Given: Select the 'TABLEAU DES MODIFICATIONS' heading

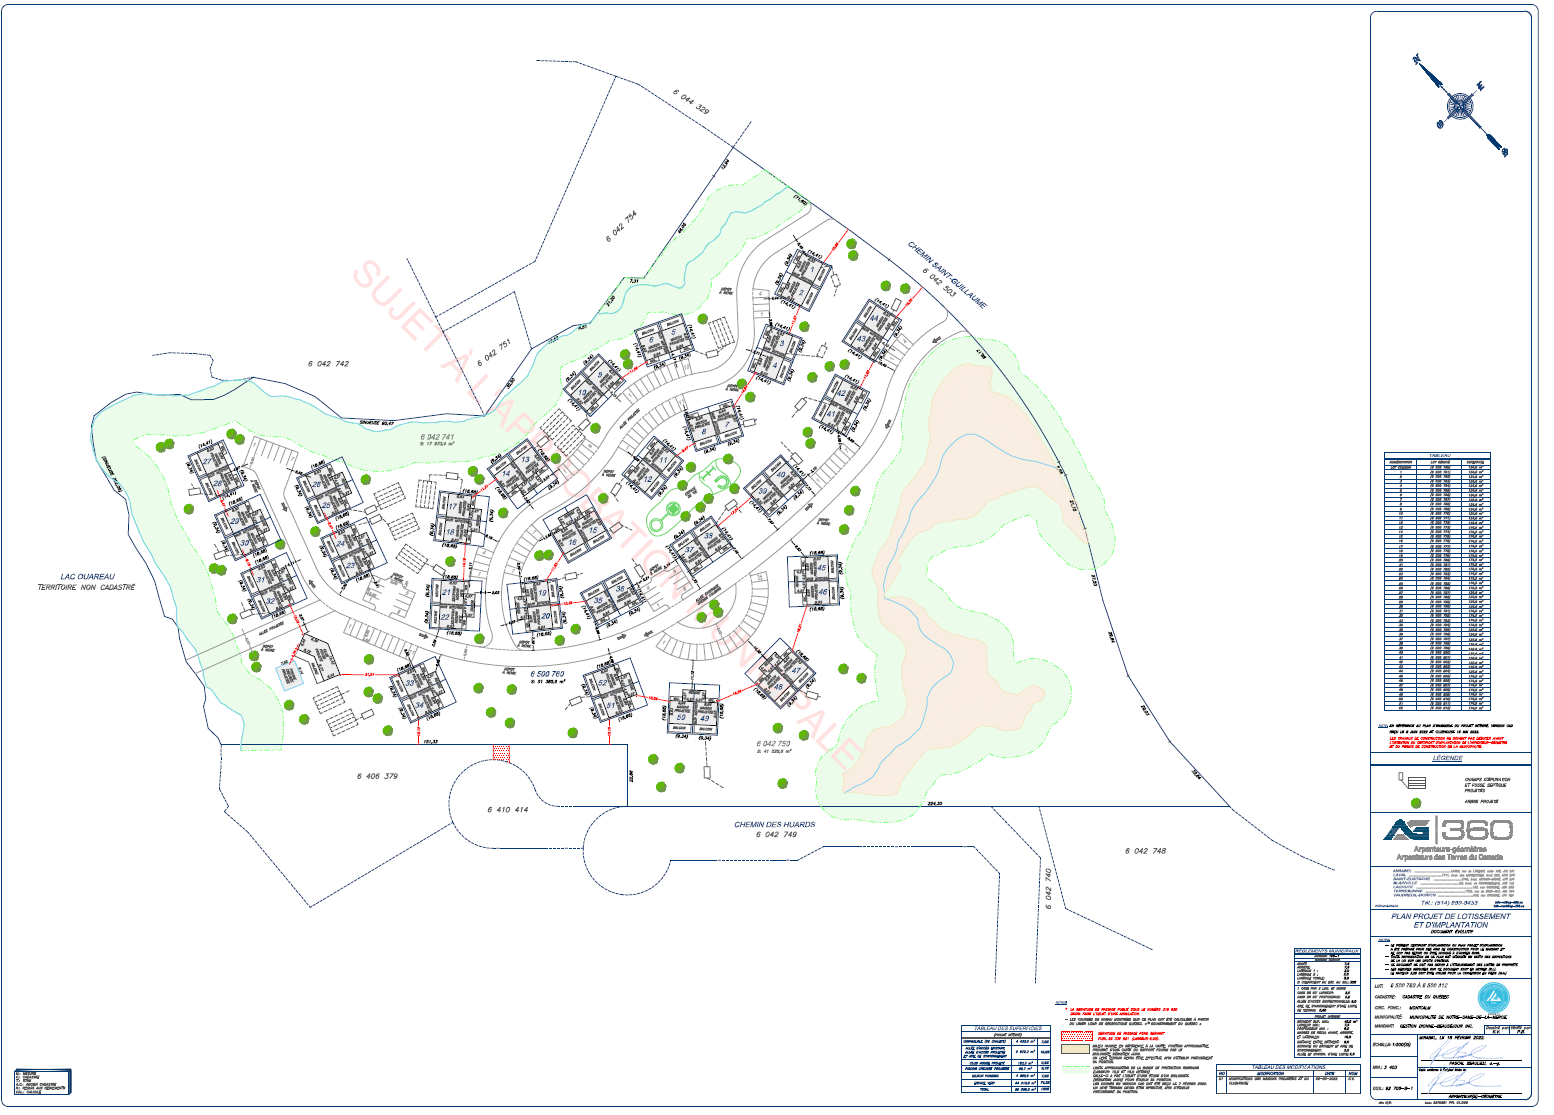Looking at the screenshot, I should coord(1288,1067).
